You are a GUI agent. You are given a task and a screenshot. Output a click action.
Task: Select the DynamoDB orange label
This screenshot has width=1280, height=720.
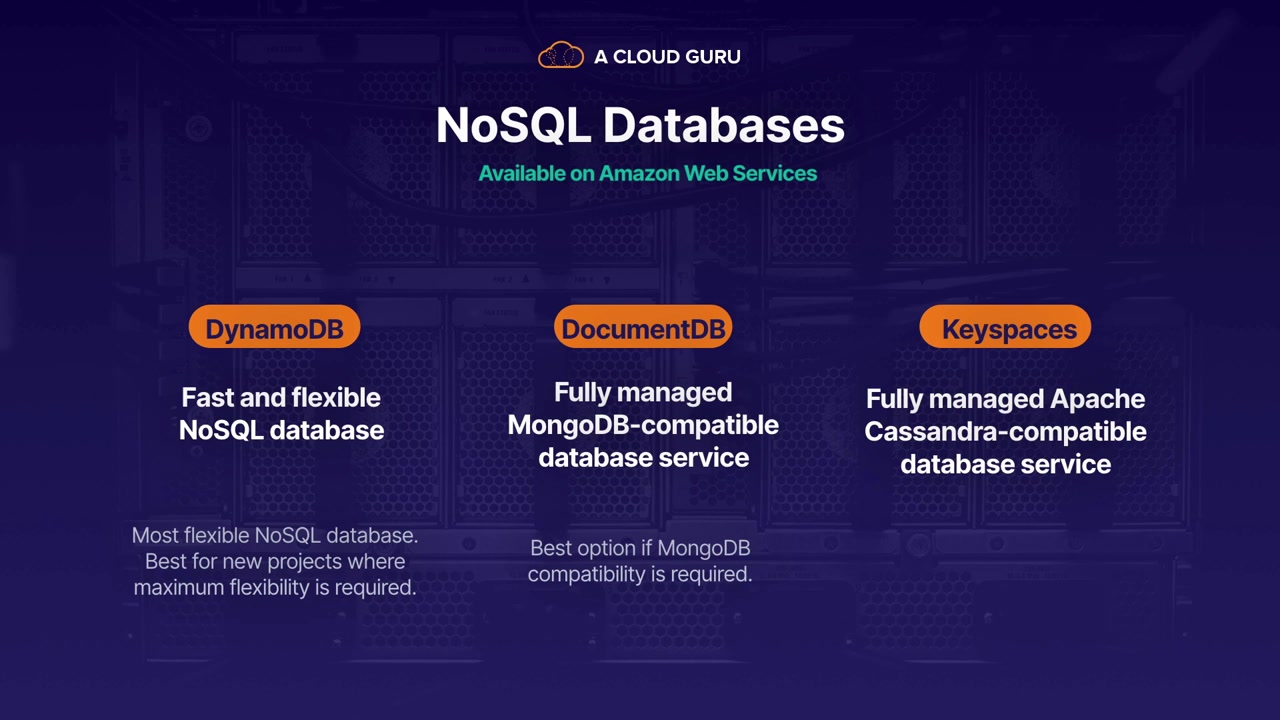[x=274, y=328]
